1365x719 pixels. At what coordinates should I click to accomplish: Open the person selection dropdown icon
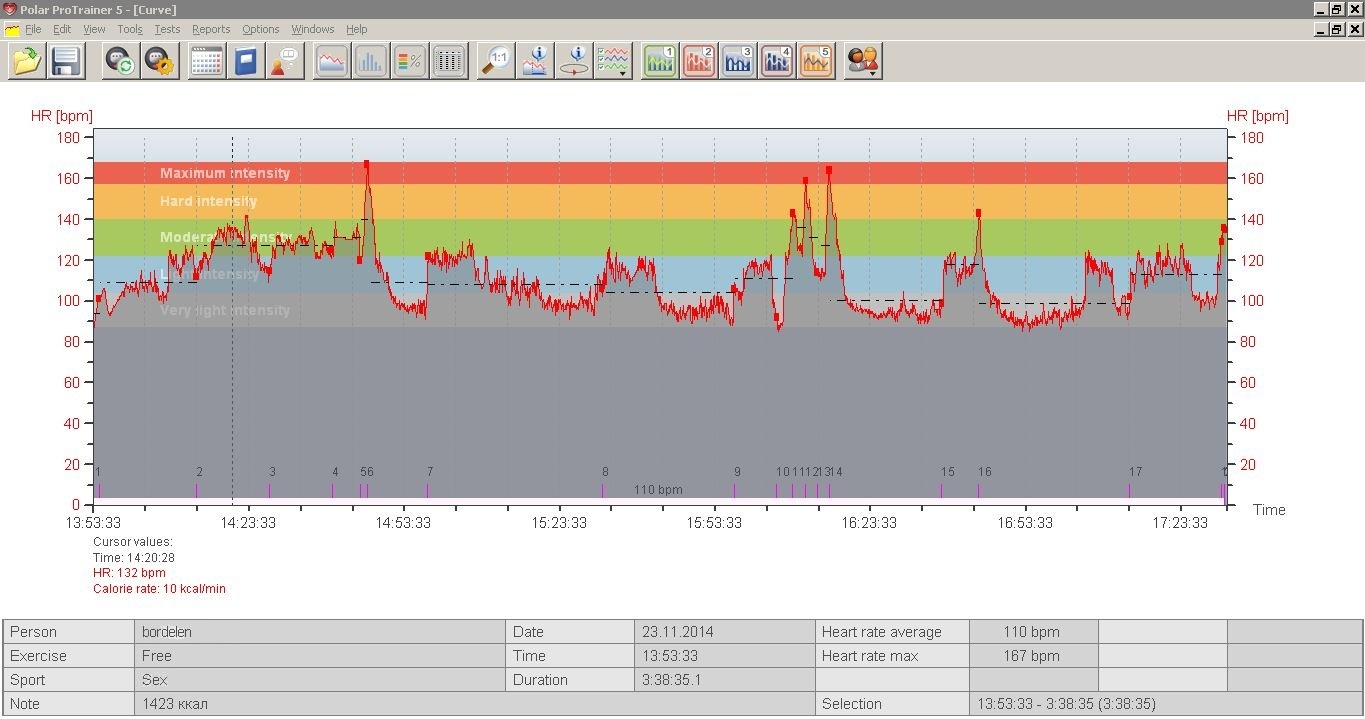pos(862,62)
